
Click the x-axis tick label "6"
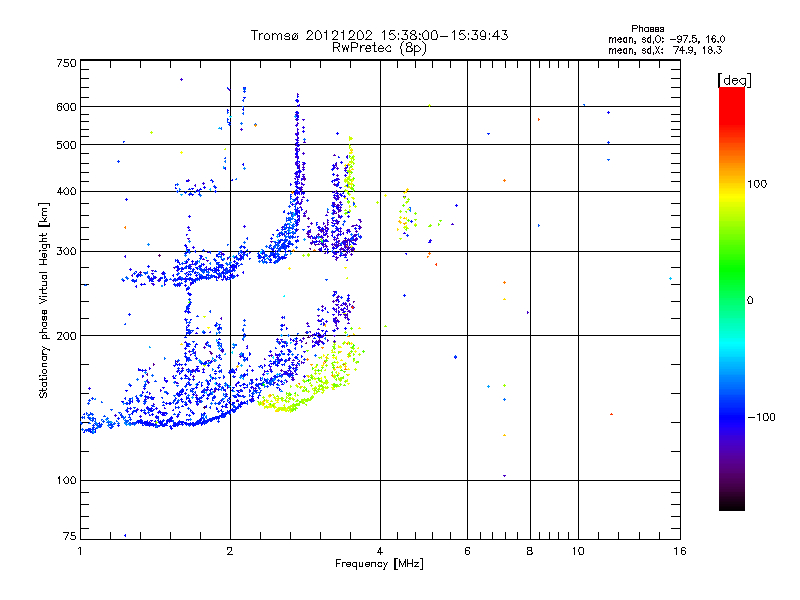pos(467,551)
